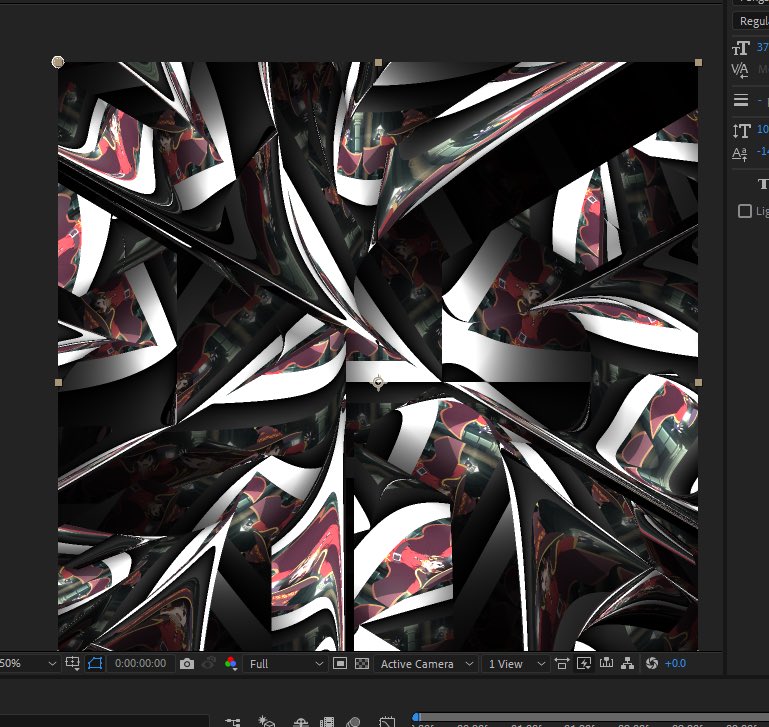769x727 pixels.
Task: Toggle hide shy layers in timeline
Action: tap(301, 722)
